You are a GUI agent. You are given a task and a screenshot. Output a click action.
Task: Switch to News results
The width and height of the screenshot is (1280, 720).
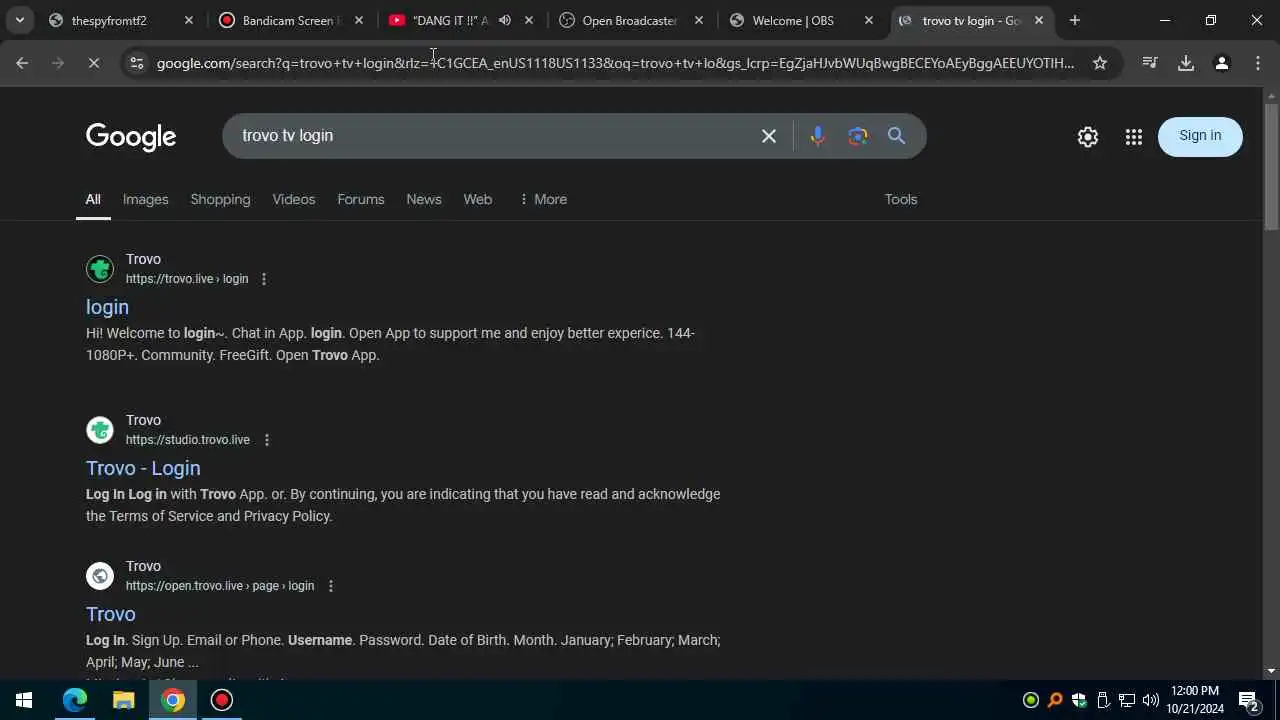point(424,199)
